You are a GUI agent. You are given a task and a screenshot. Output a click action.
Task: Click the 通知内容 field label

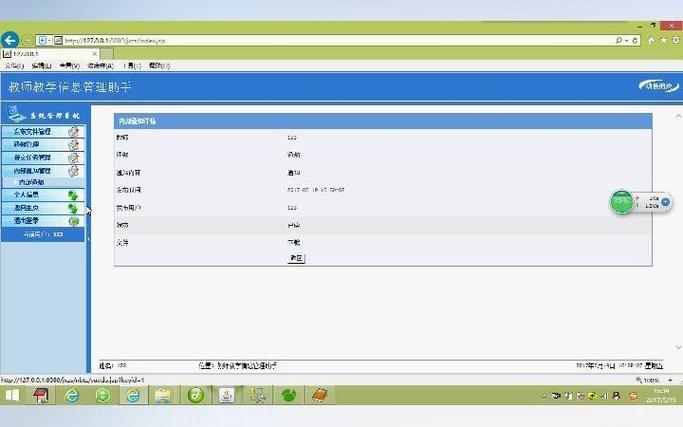(x=128, y=173)
